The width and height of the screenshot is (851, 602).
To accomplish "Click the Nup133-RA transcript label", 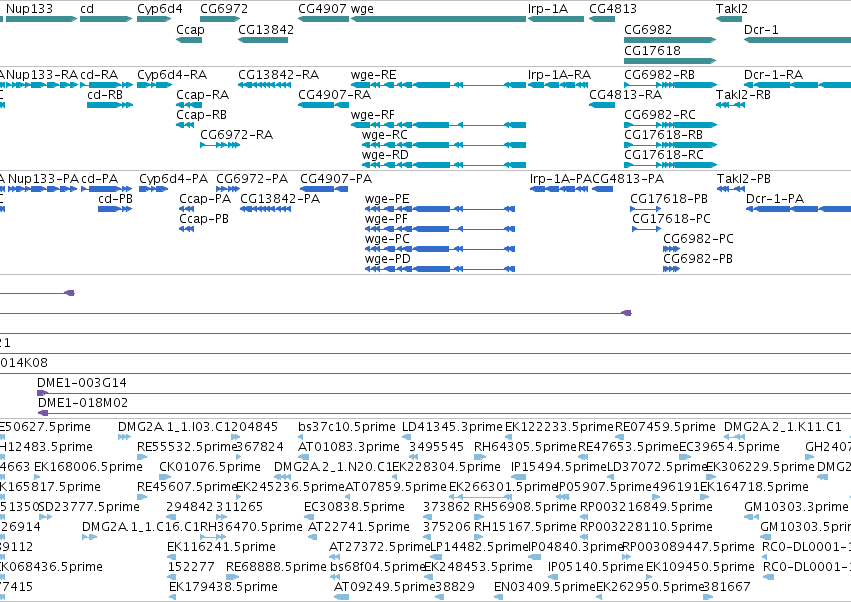I will pos(42,74).
